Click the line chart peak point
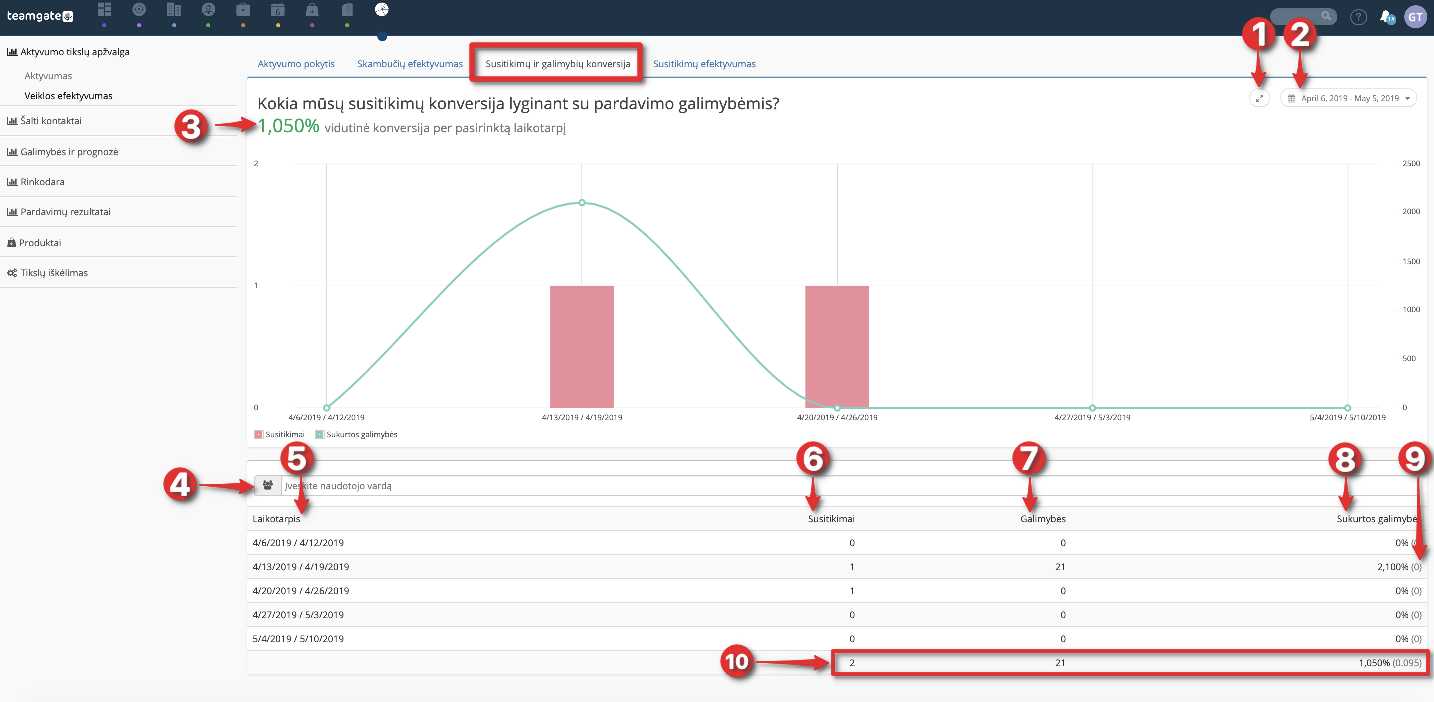This screenshot has height=702, width=1434. [x=581, y=202]
